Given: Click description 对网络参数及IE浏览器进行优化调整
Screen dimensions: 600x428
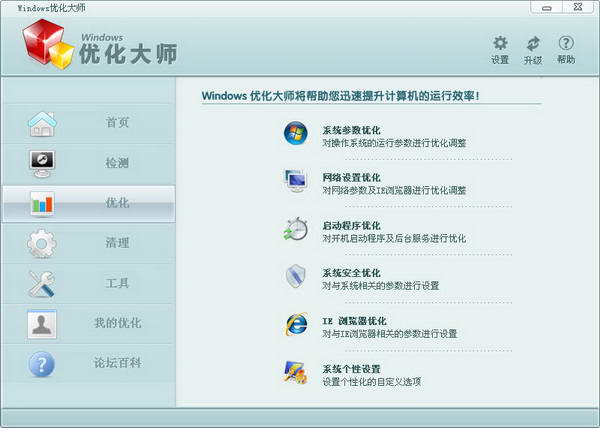Looking at the screenshot, I should tap(394, 190).
